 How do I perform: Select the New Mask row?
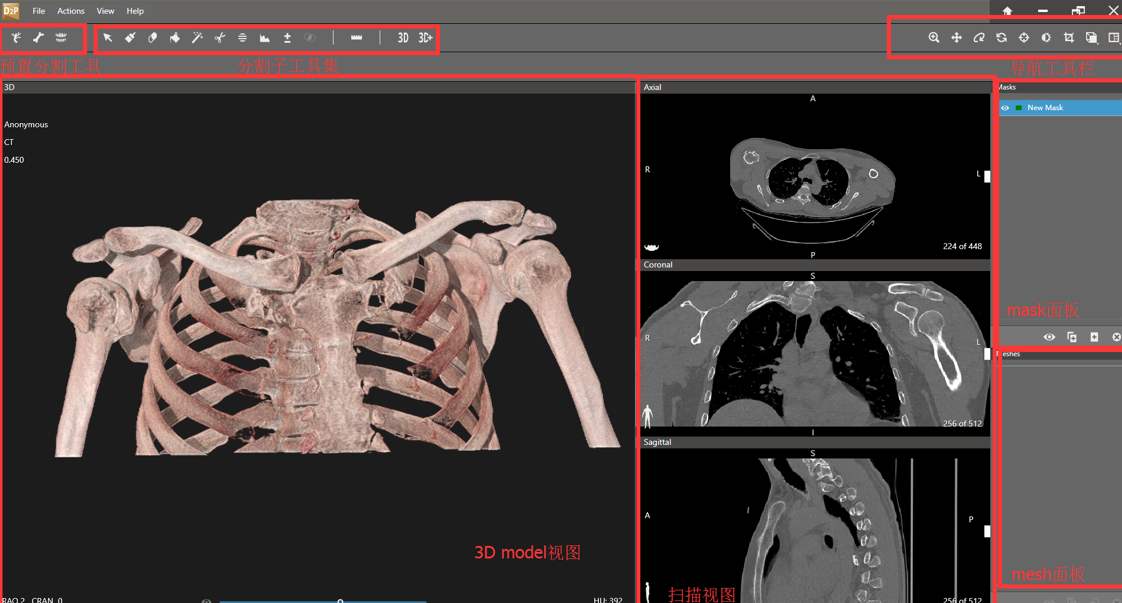click(1060, 108)
